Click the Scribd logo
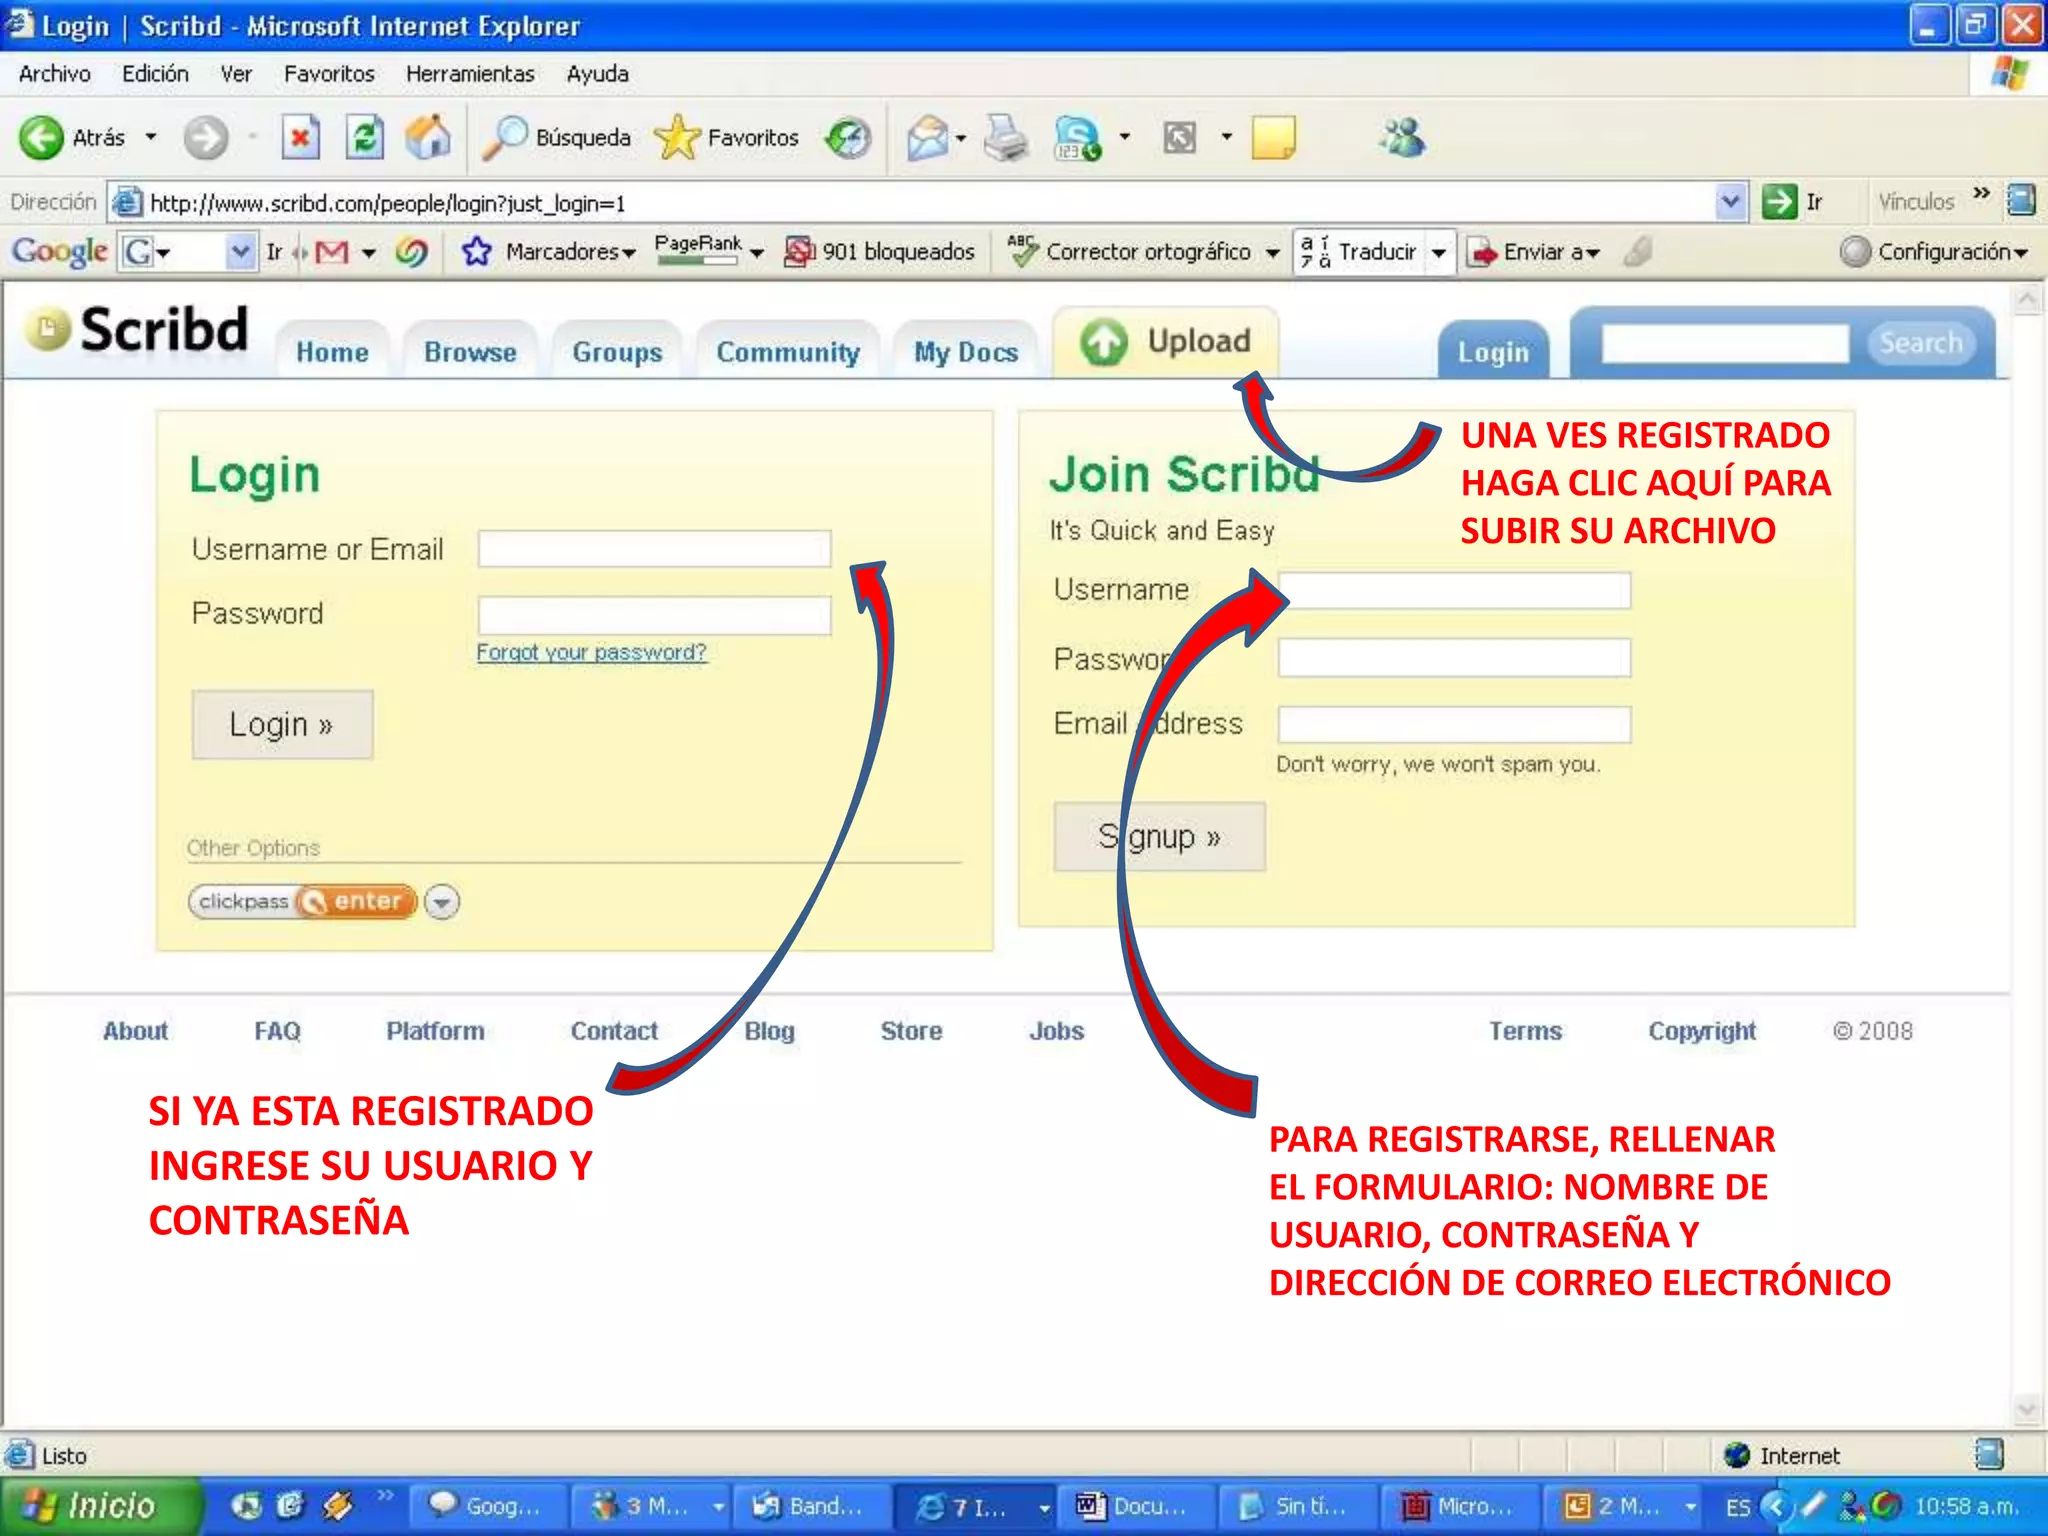The image size is (2048, 1536). click(x=137, y=330)
